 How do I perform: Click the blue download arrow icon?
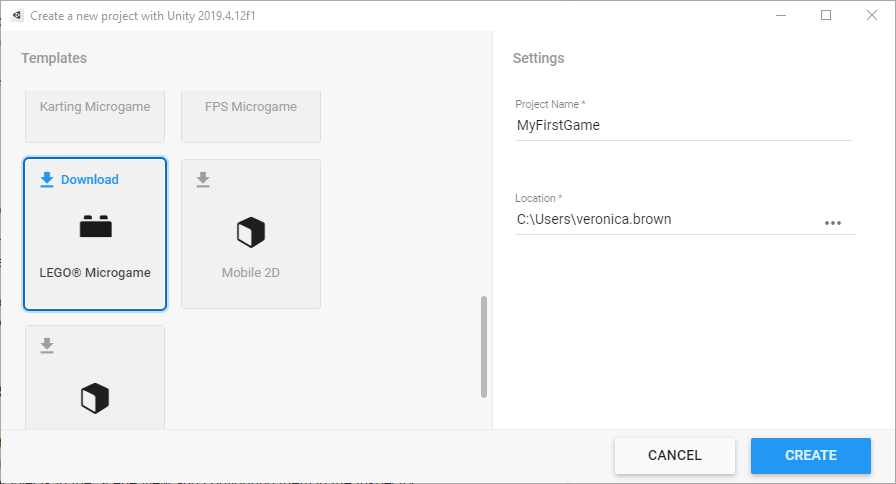click(x=46, y=180)
